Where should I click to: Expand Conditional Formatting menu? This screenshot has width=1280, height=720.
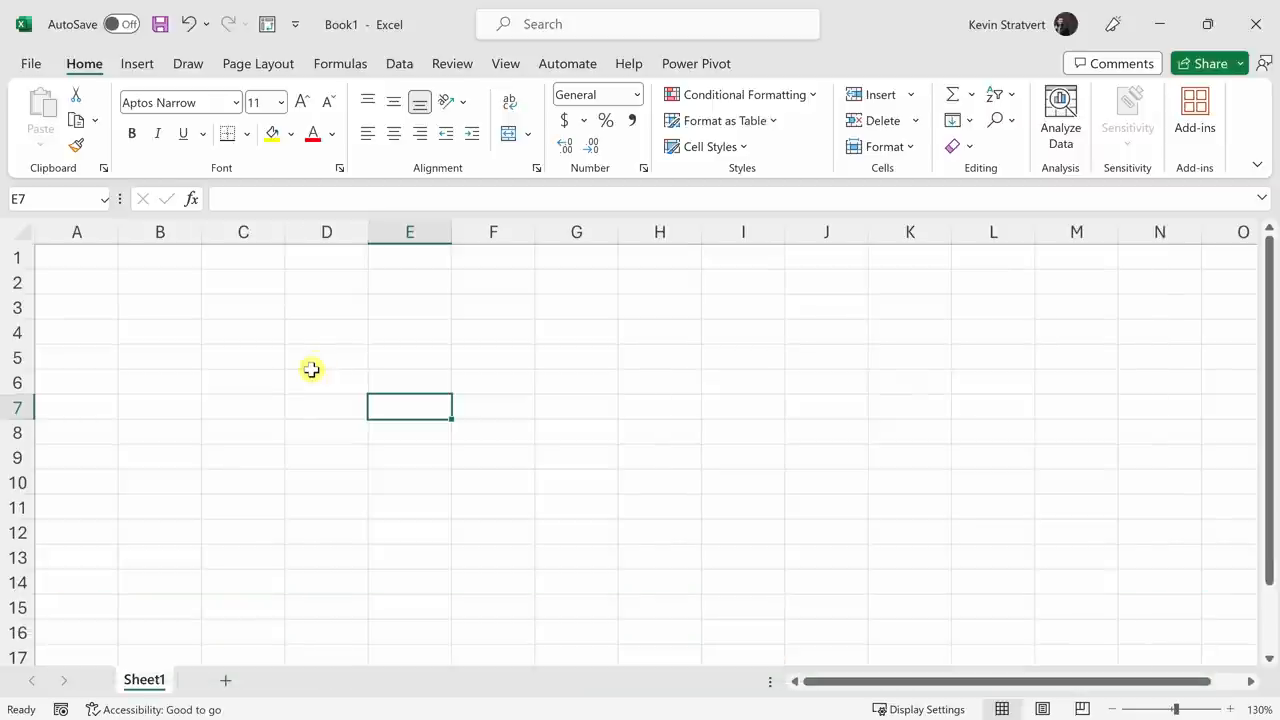pos(740,94)
